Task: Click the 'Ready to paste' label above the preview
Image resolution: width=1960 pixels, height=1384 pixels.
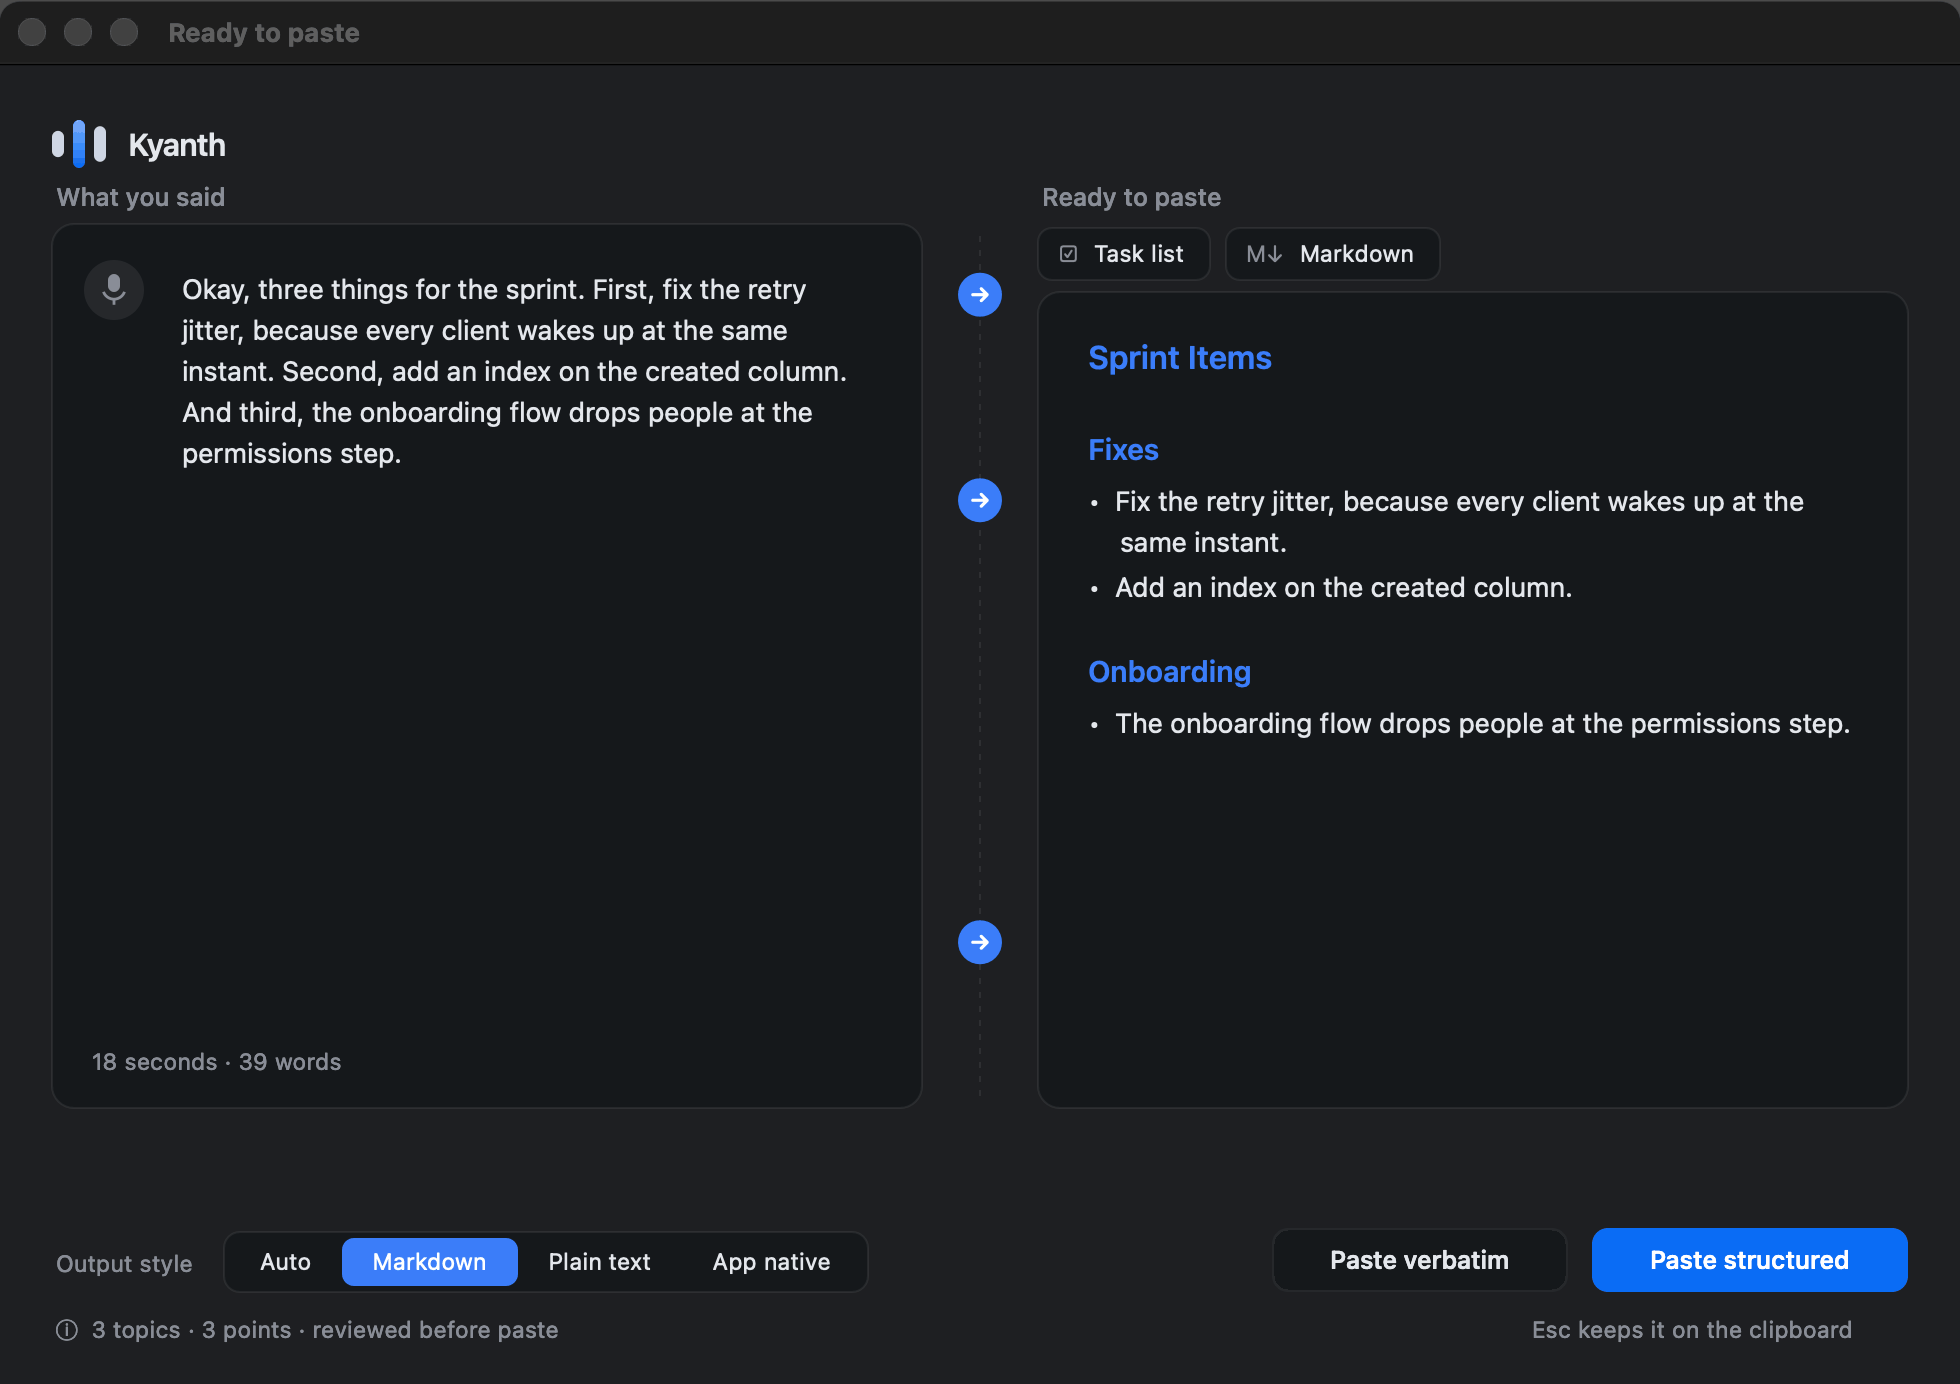Action: tap(1131, 197)
